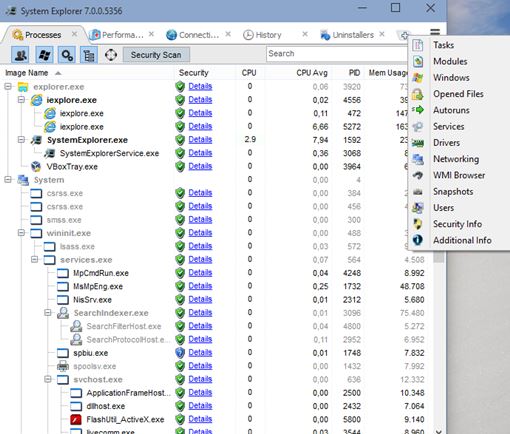
Task: Close the History tab
Action: pos(305,34)
